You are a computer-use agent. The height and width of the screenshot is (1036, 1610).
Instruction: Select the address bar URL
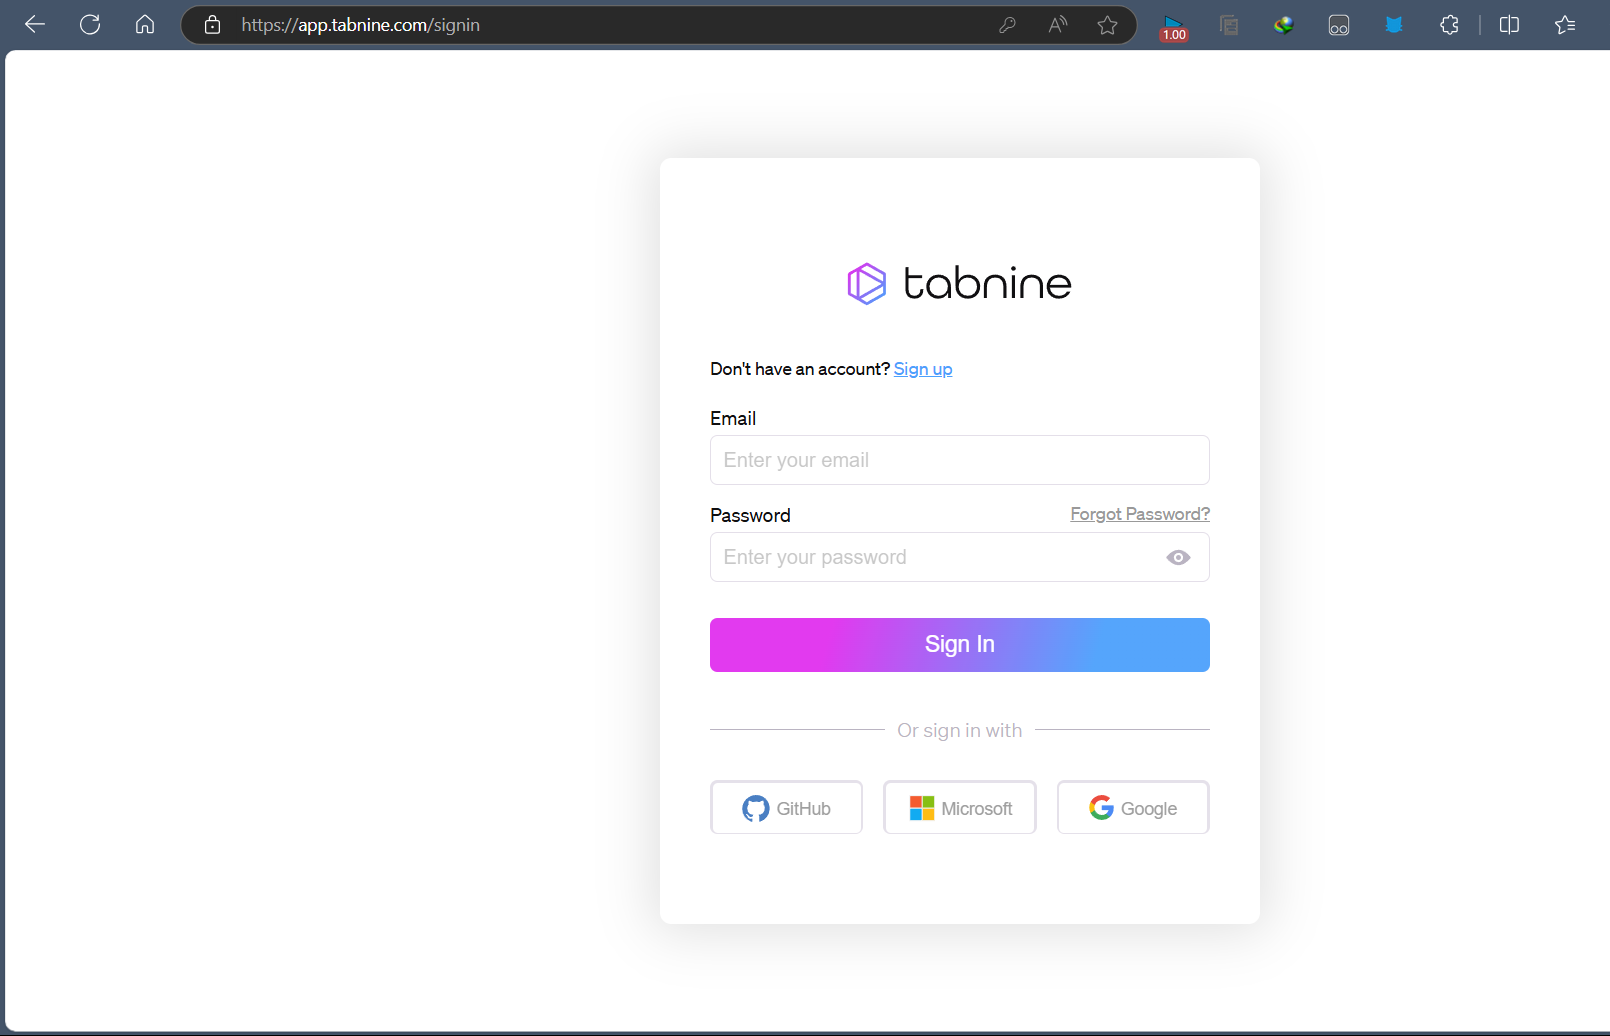361,25
